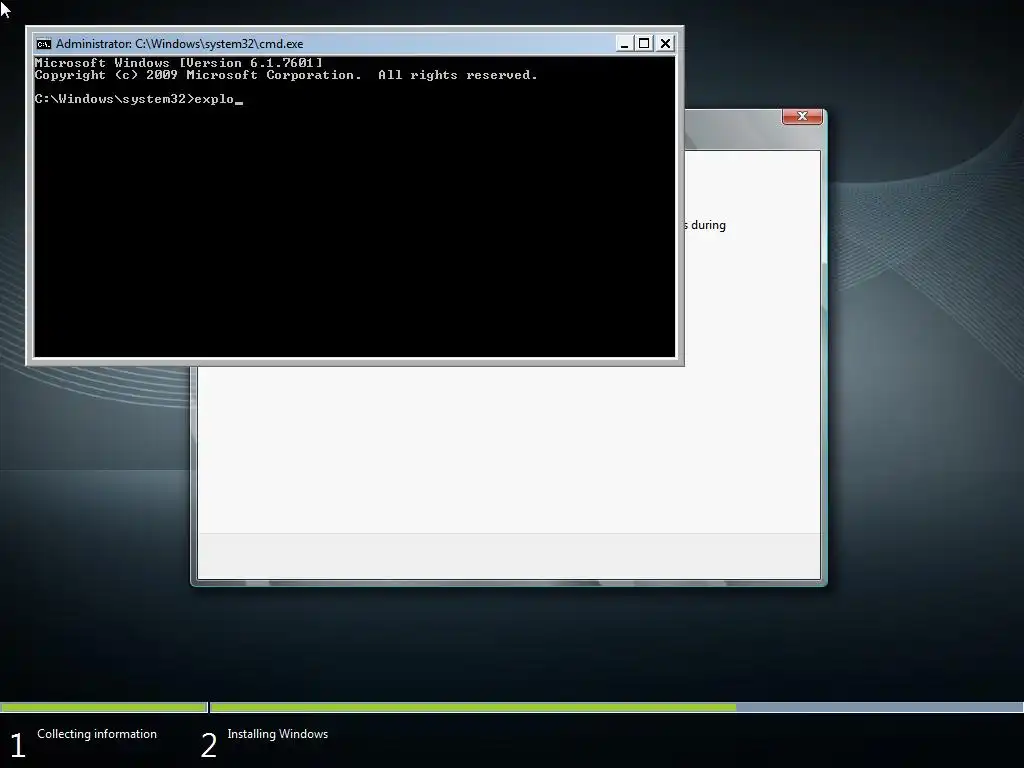Image resolution: width=1024 pixels, height=768 pixels.
Task: Click 'Microsoft Windows [Version 6.1.7601]' line
Action: pyautogui.click(x=178, y=63)
